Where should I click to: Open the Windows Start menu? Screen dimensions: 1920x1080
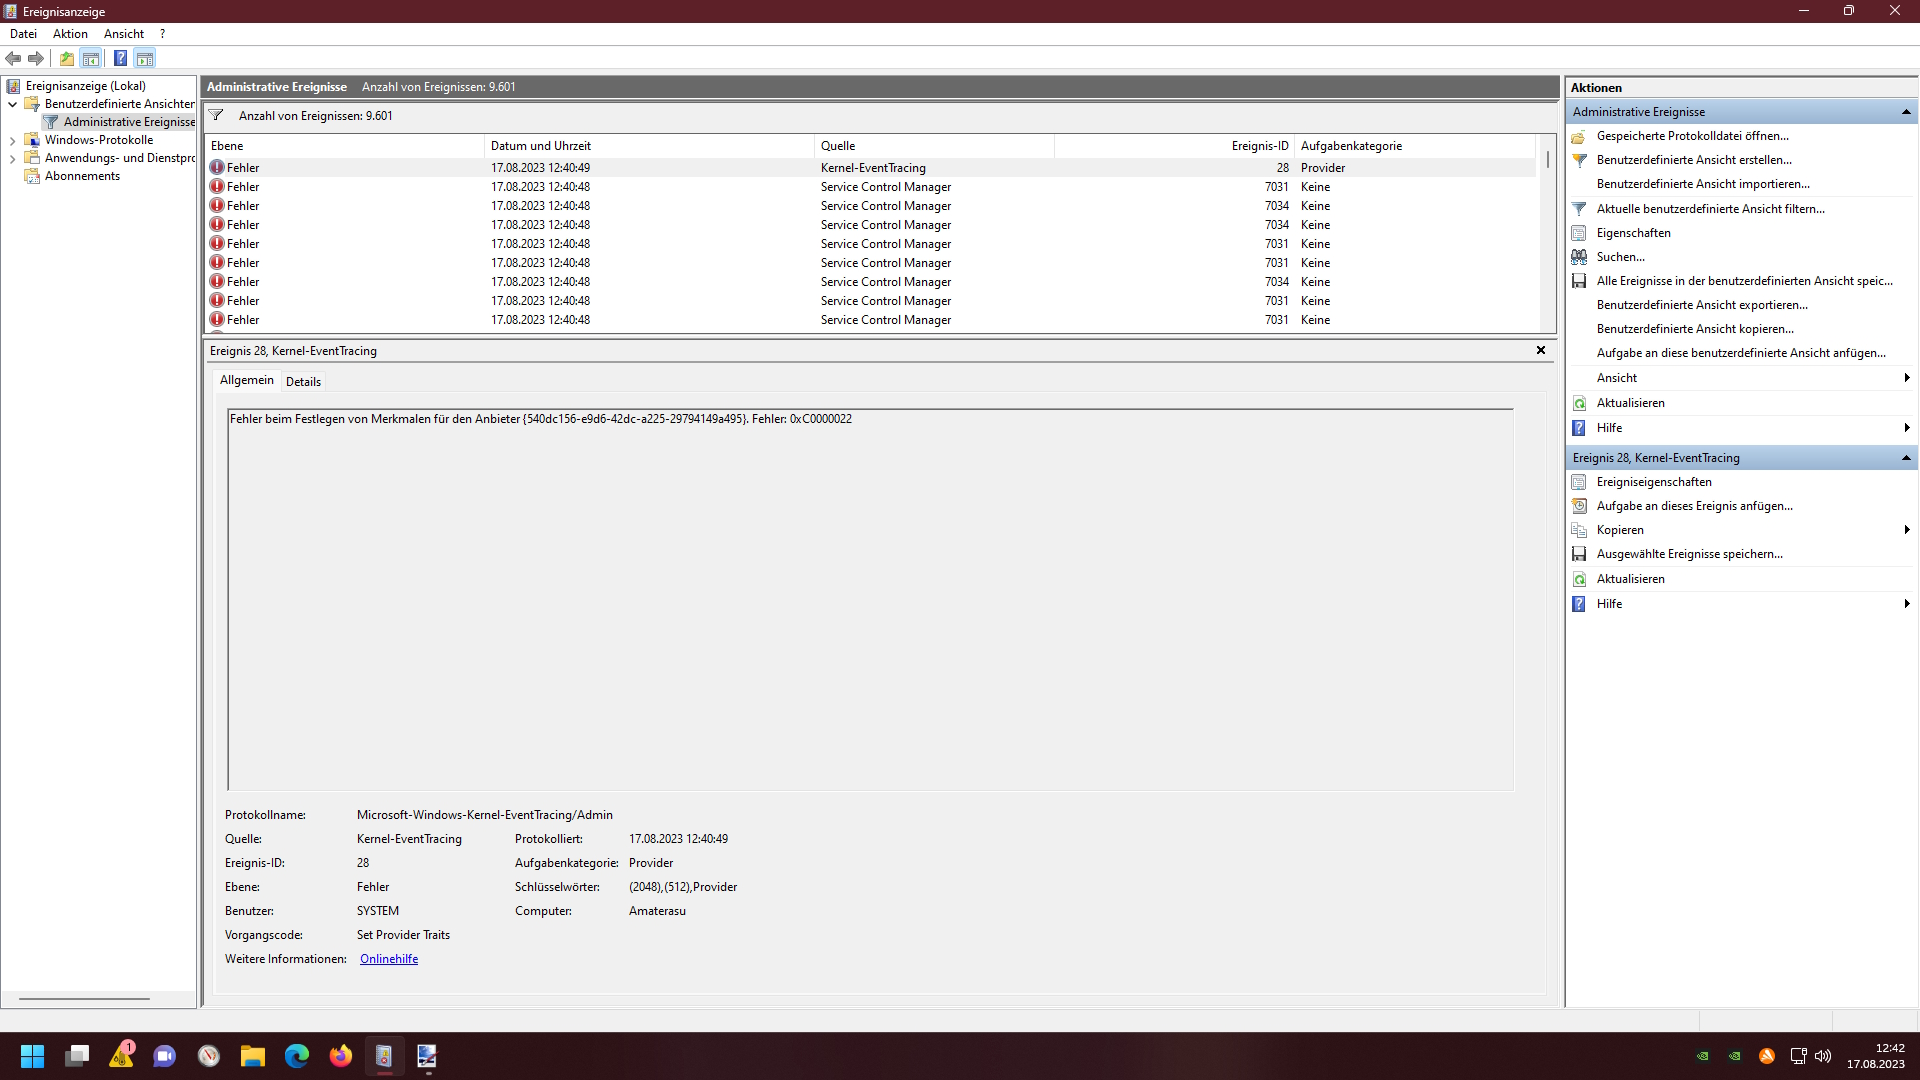(32, 1056)
